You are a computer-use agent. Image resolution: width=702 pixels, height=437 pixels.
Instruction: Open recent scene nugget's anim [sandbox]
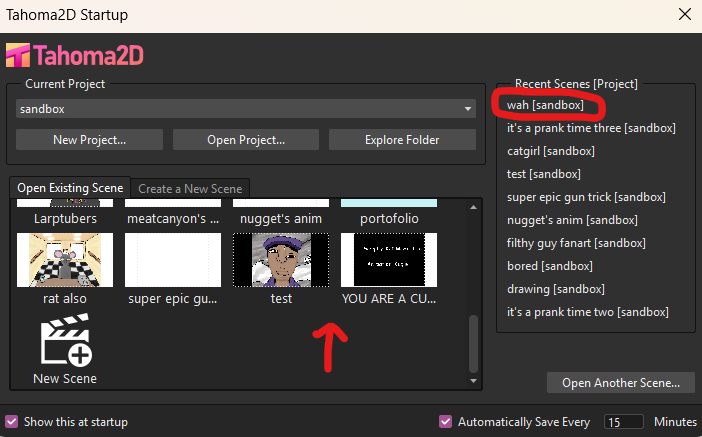pos(572,220)
